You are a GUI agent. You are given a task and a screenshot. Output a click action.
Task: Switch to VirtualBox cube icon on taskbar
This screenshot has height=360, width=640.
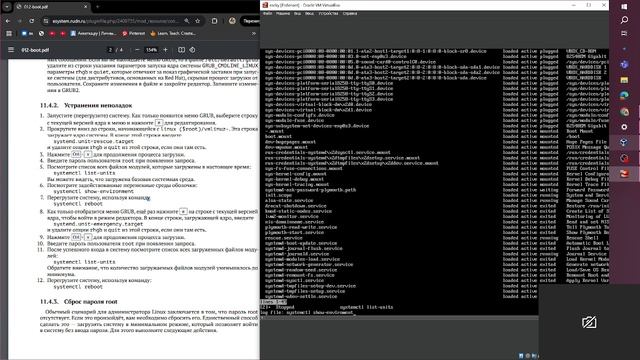click(624, 142)
